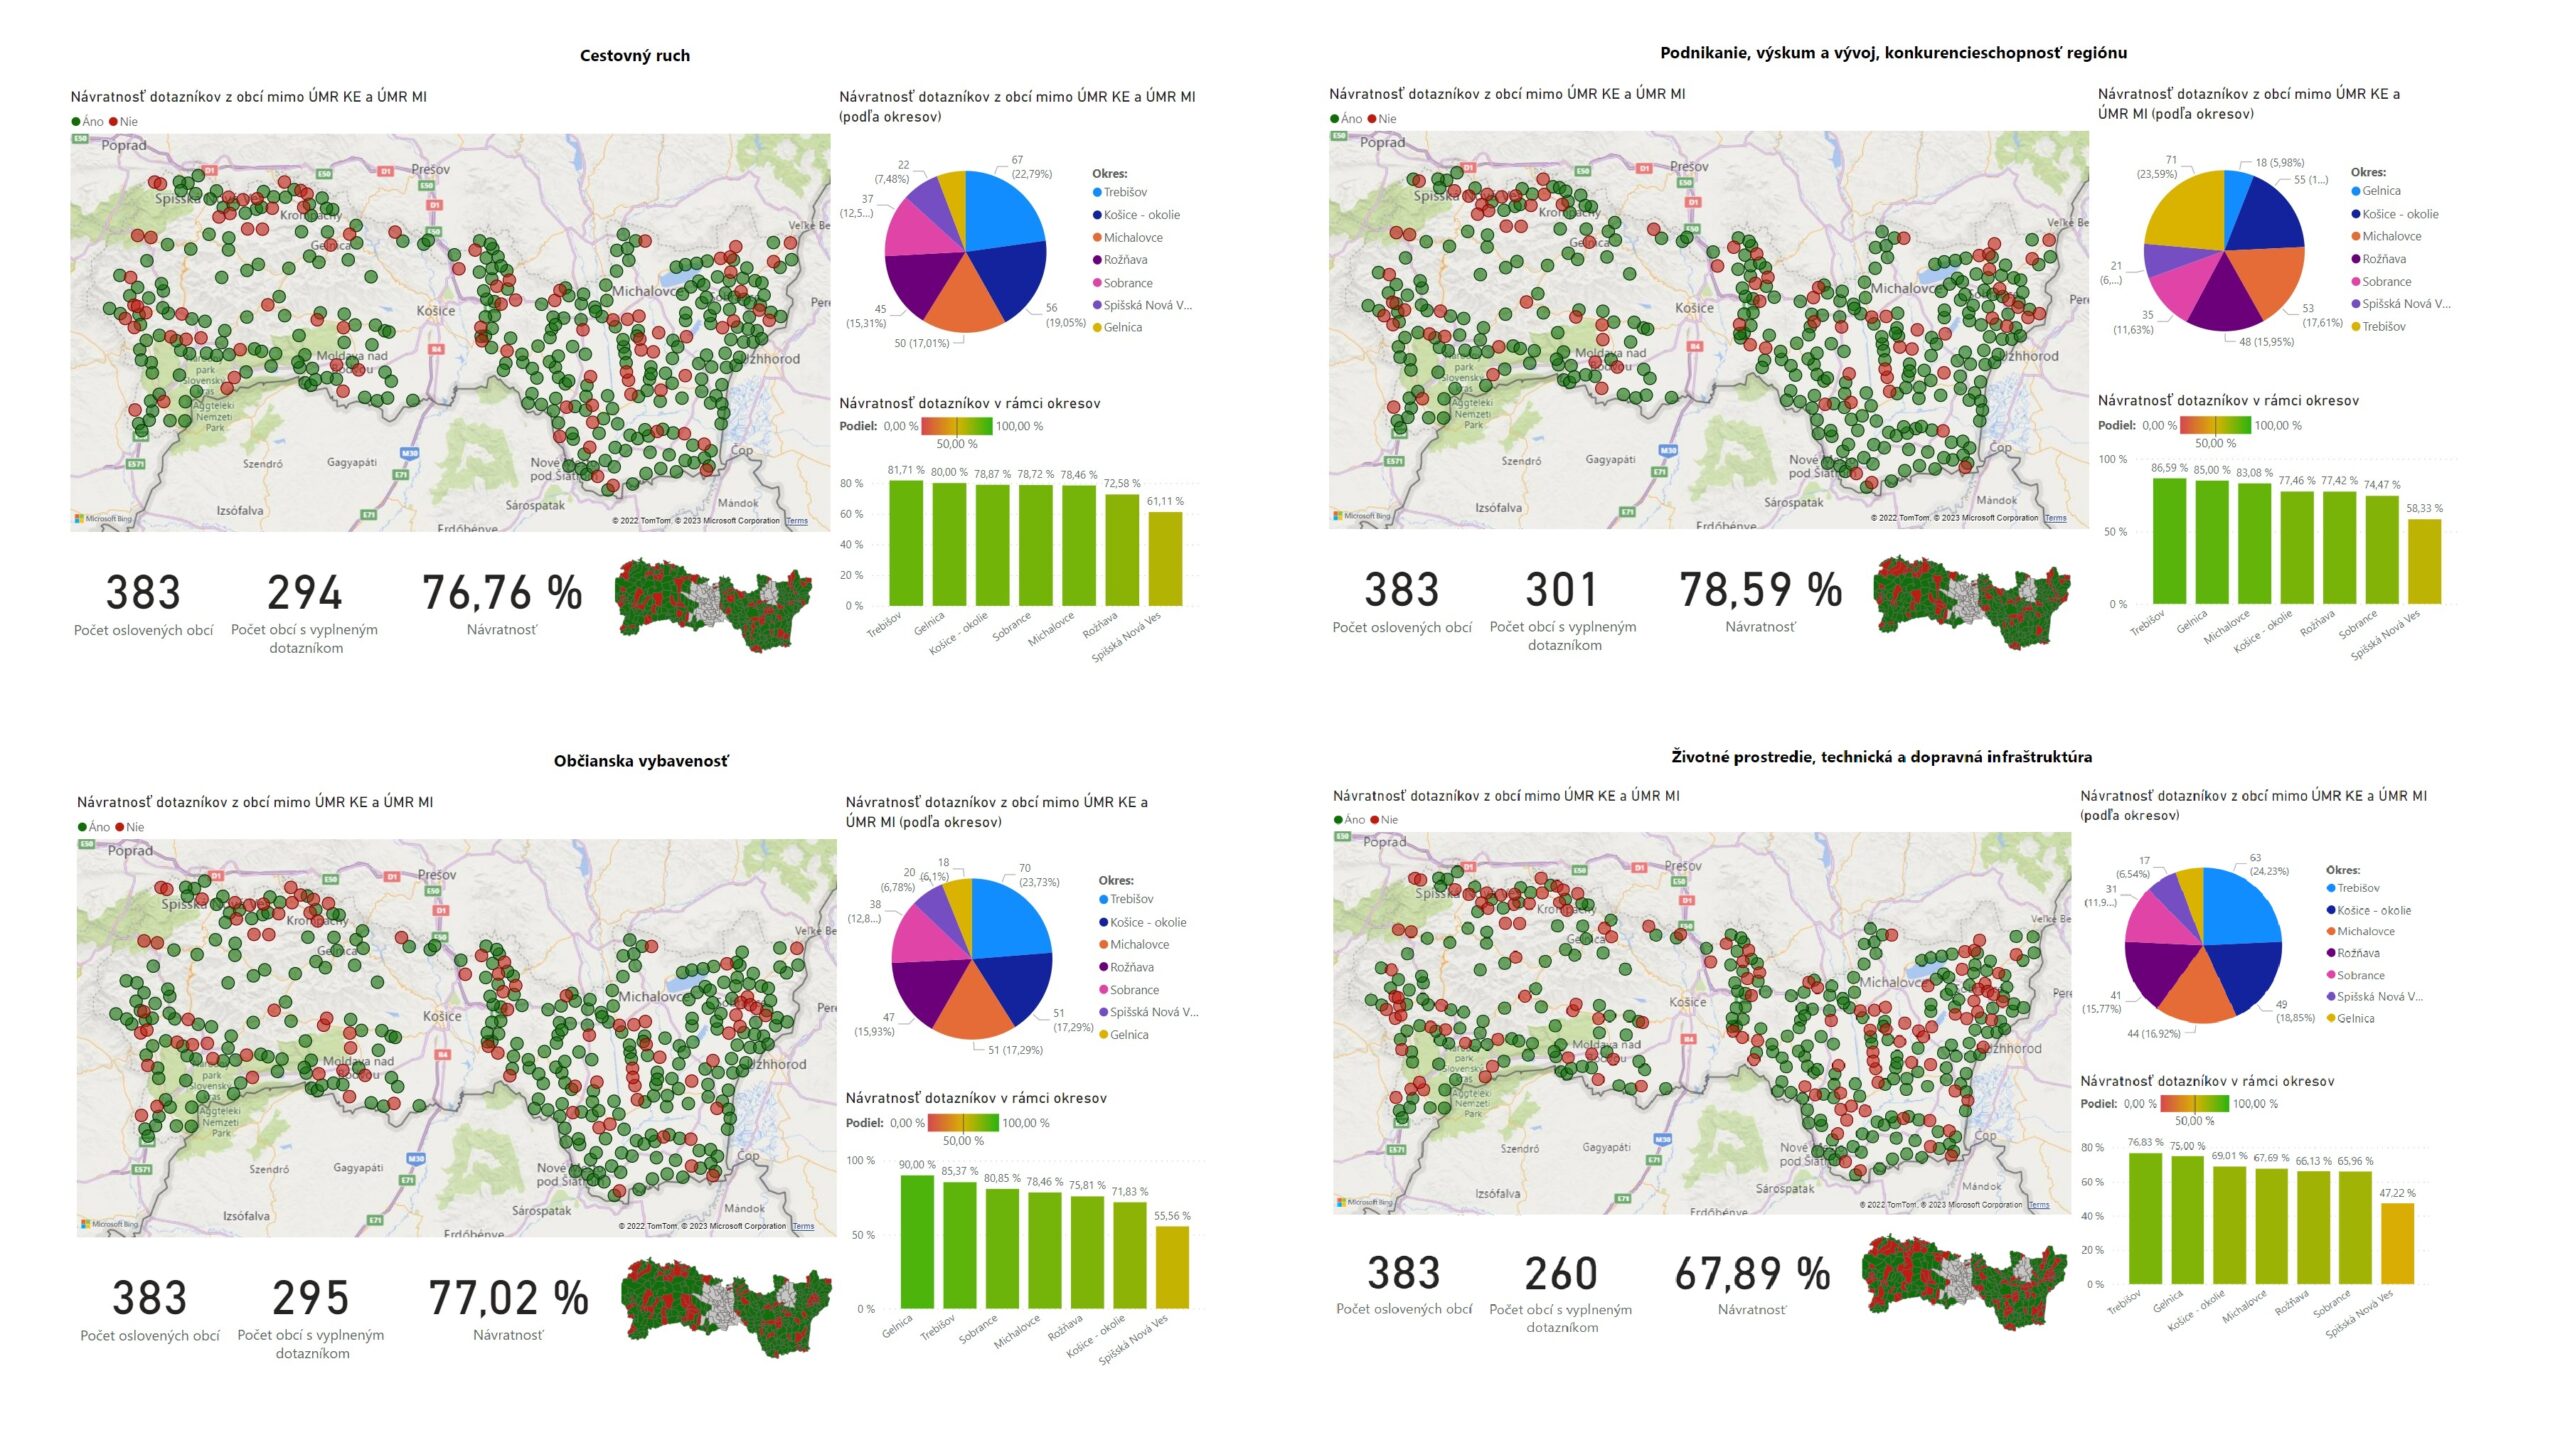Image resolution: width=2560 pixels, height=1445 pixels.
Task: Select the Trebišov bar labeled 86,59 %
Action: click(2169, 541)
